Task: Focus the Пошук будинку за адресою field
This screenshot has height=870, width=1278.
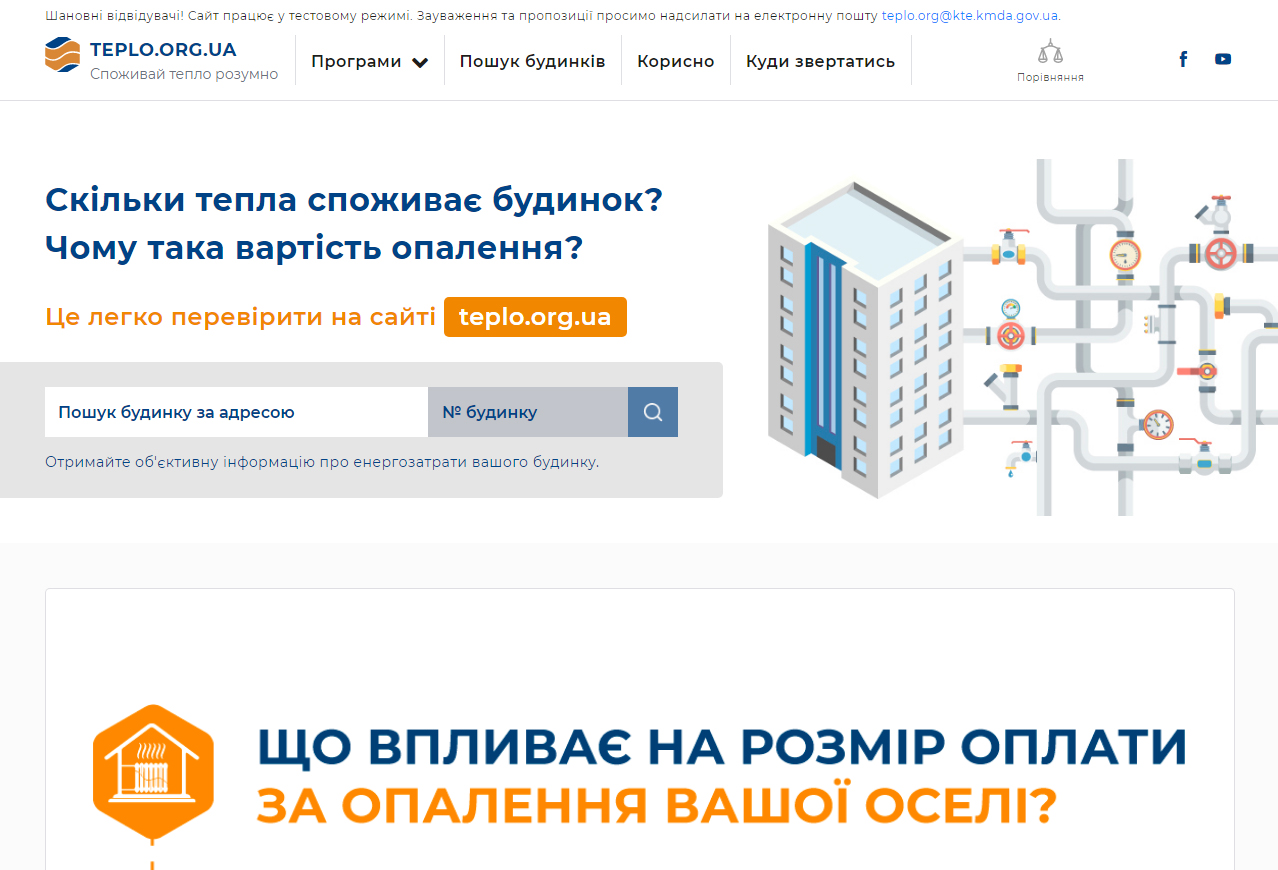Action: [x=236, y=412]
